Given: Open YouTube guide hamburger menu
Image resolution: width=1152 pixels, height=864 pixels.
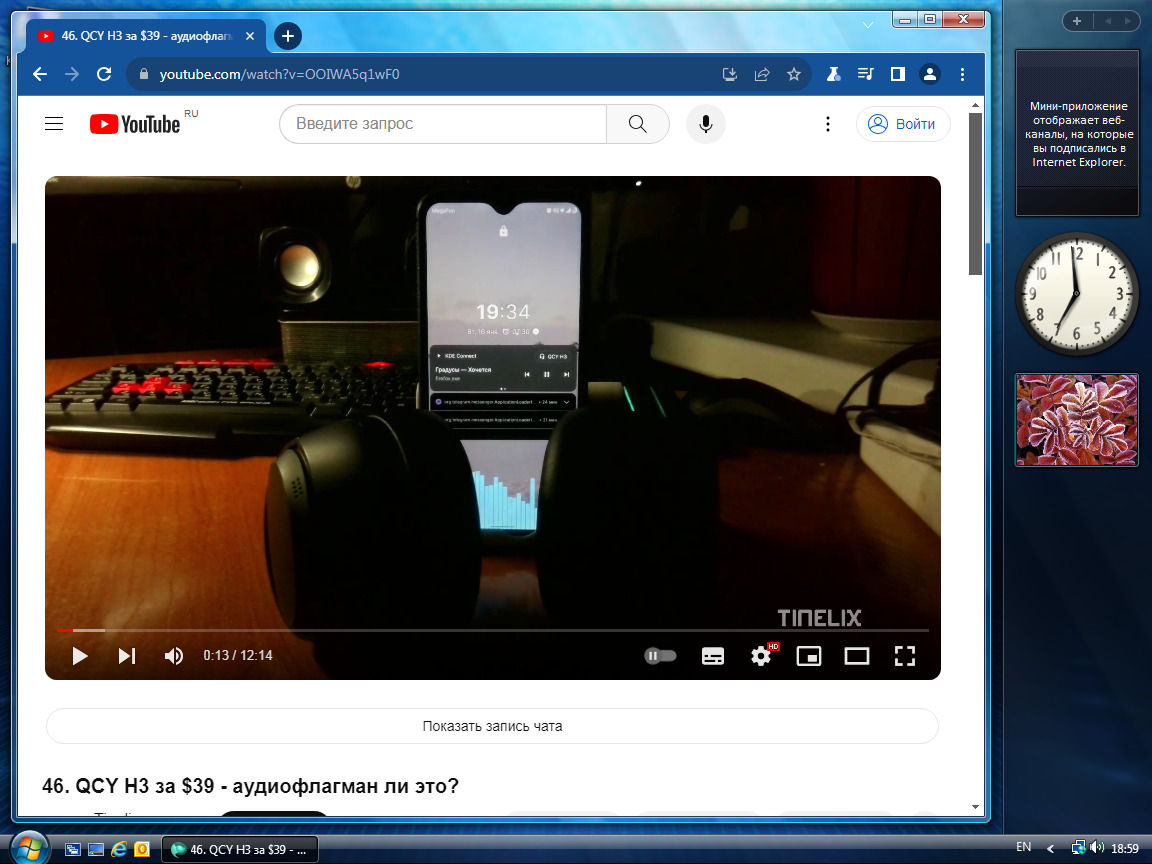Looking at the screenshot, I should pos(54,124).
